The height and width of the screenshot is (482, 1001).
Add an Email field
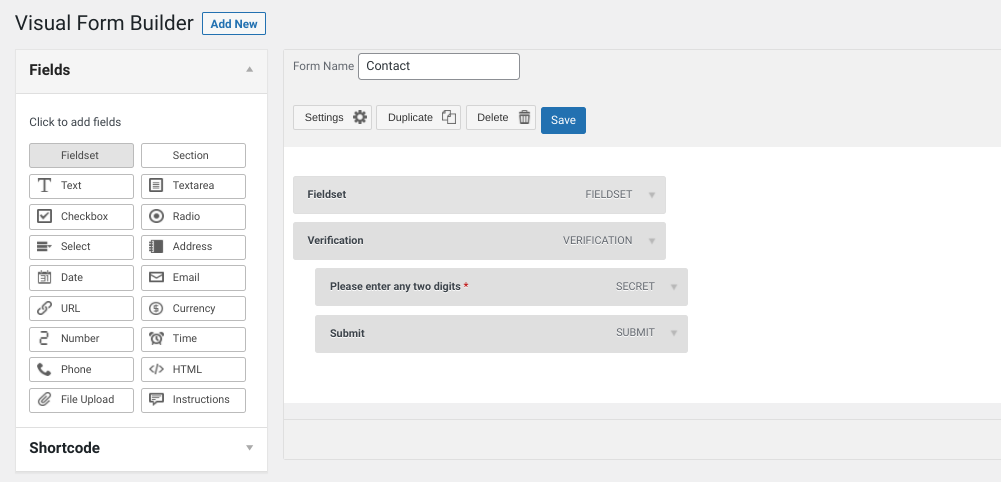pos(193,278)
